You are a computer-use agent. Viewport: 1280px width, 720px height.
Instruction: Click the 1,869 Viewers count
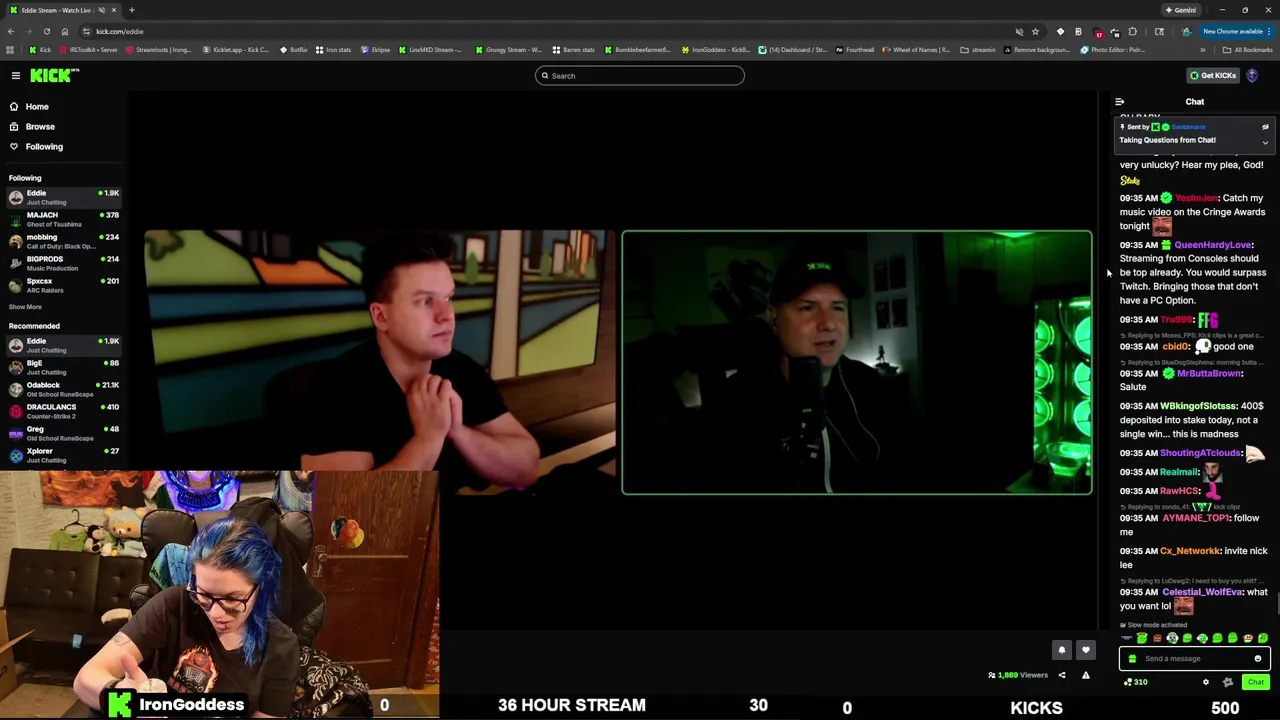pyautogui.click(x=1017, y=675)
